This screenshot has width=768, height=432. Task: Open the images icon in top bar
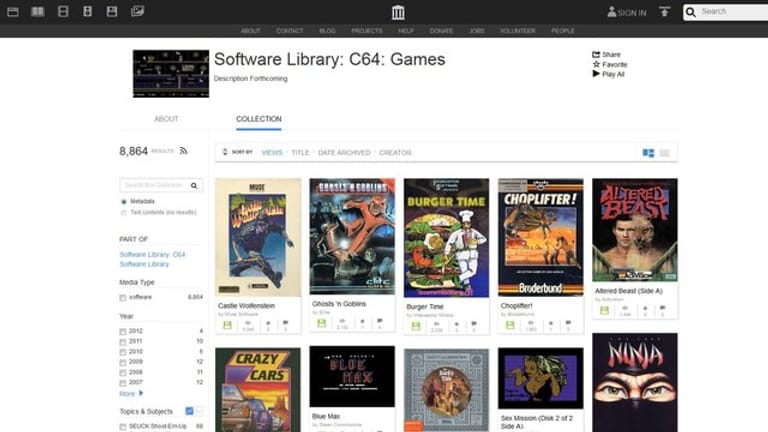138,12
